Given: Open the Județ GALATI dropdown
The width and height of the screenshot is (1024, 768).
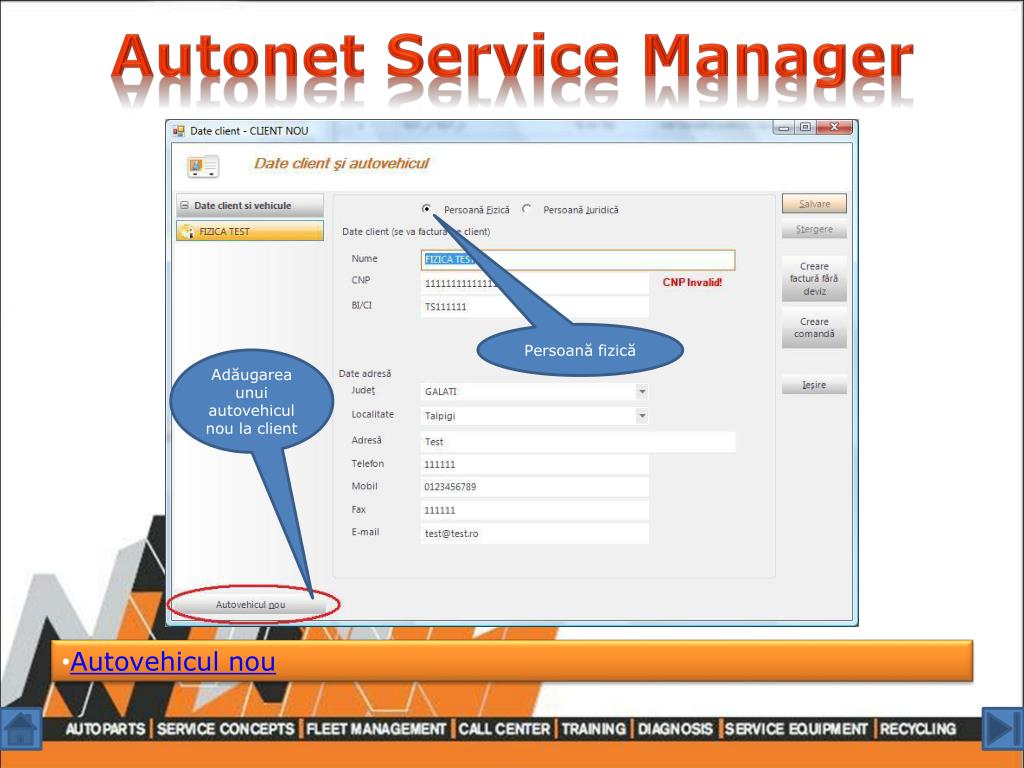Looking at the screenshot, I should pyautogui.click(x=642, y=392).
